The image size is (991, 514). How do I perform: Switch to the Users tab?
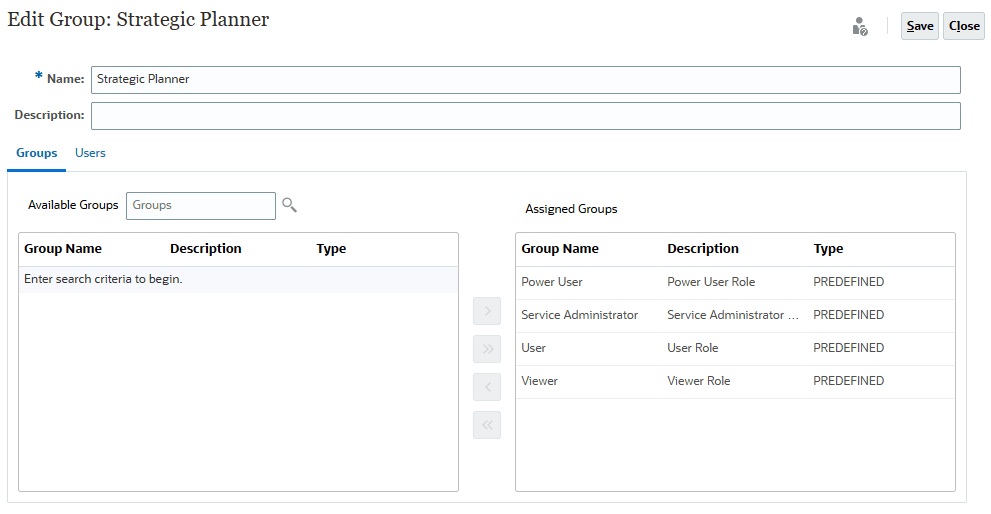click(90, 153)
